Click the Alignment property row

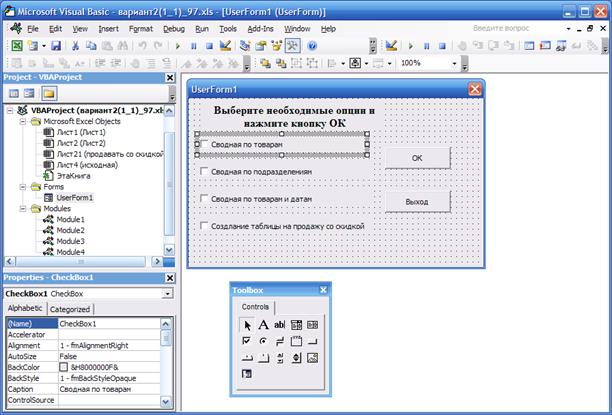click(x=83, y=346)
